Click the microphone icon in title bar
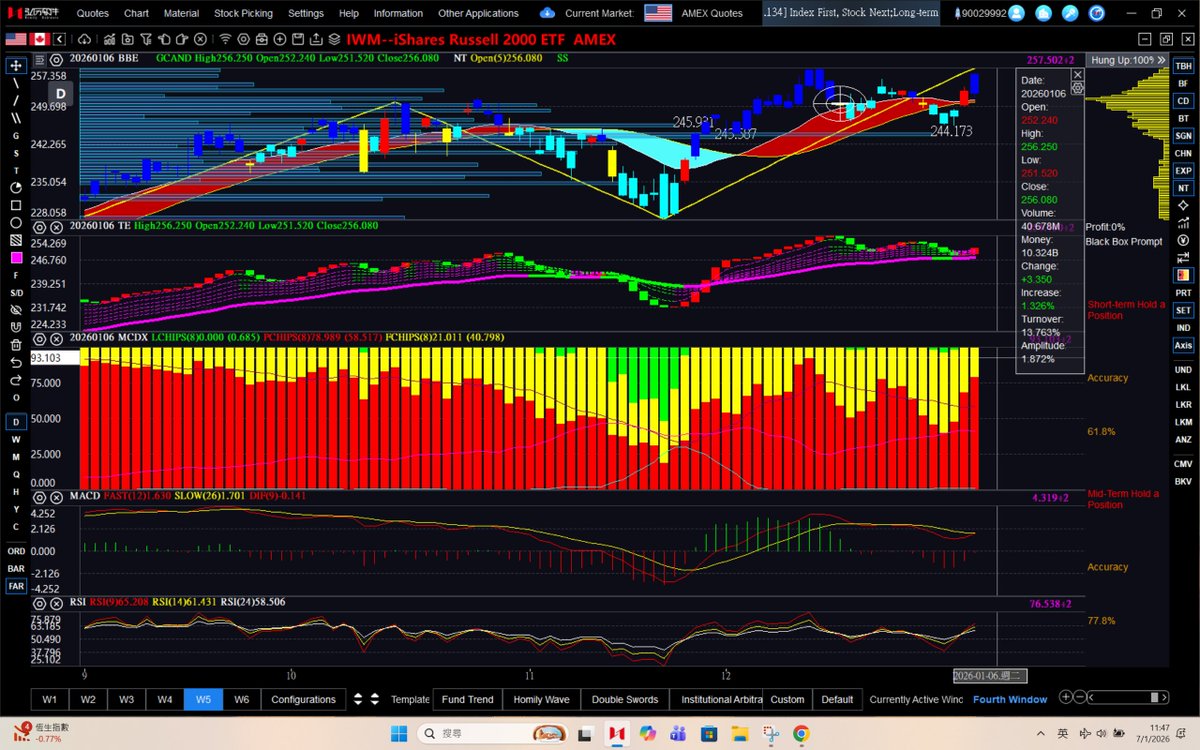Screen dimensions: 1200x750 click(x=1068, y=13)
